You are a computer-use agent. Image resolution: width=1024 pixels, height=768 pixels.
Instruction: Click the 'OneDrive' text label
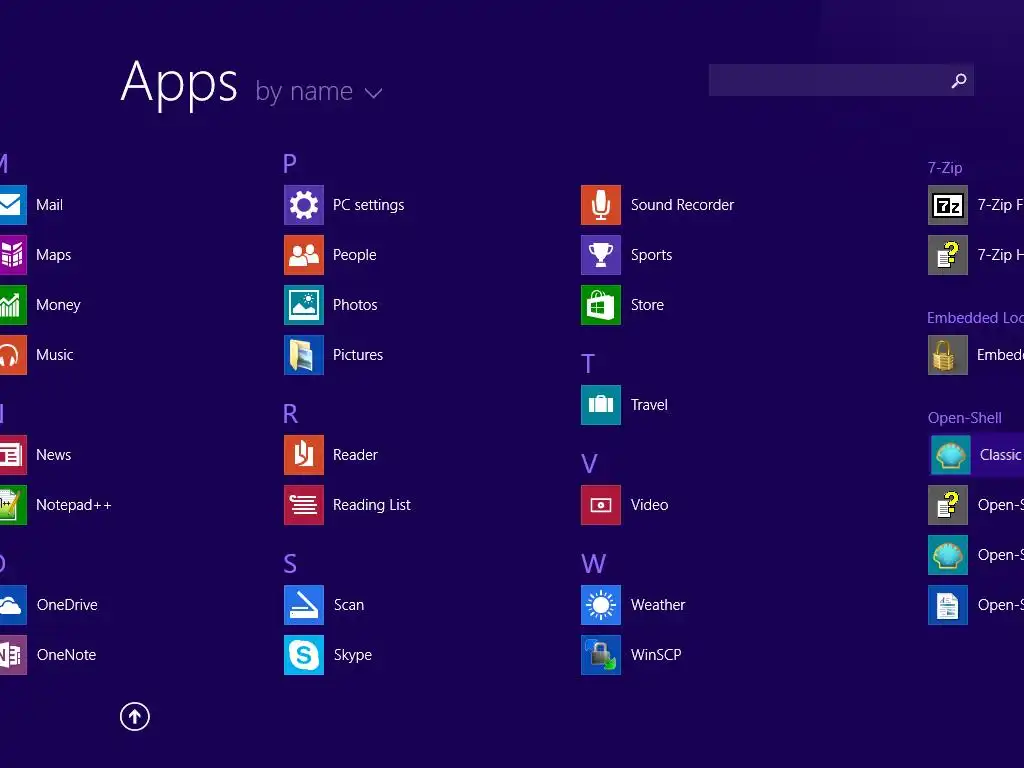click(x=67, y=605)
